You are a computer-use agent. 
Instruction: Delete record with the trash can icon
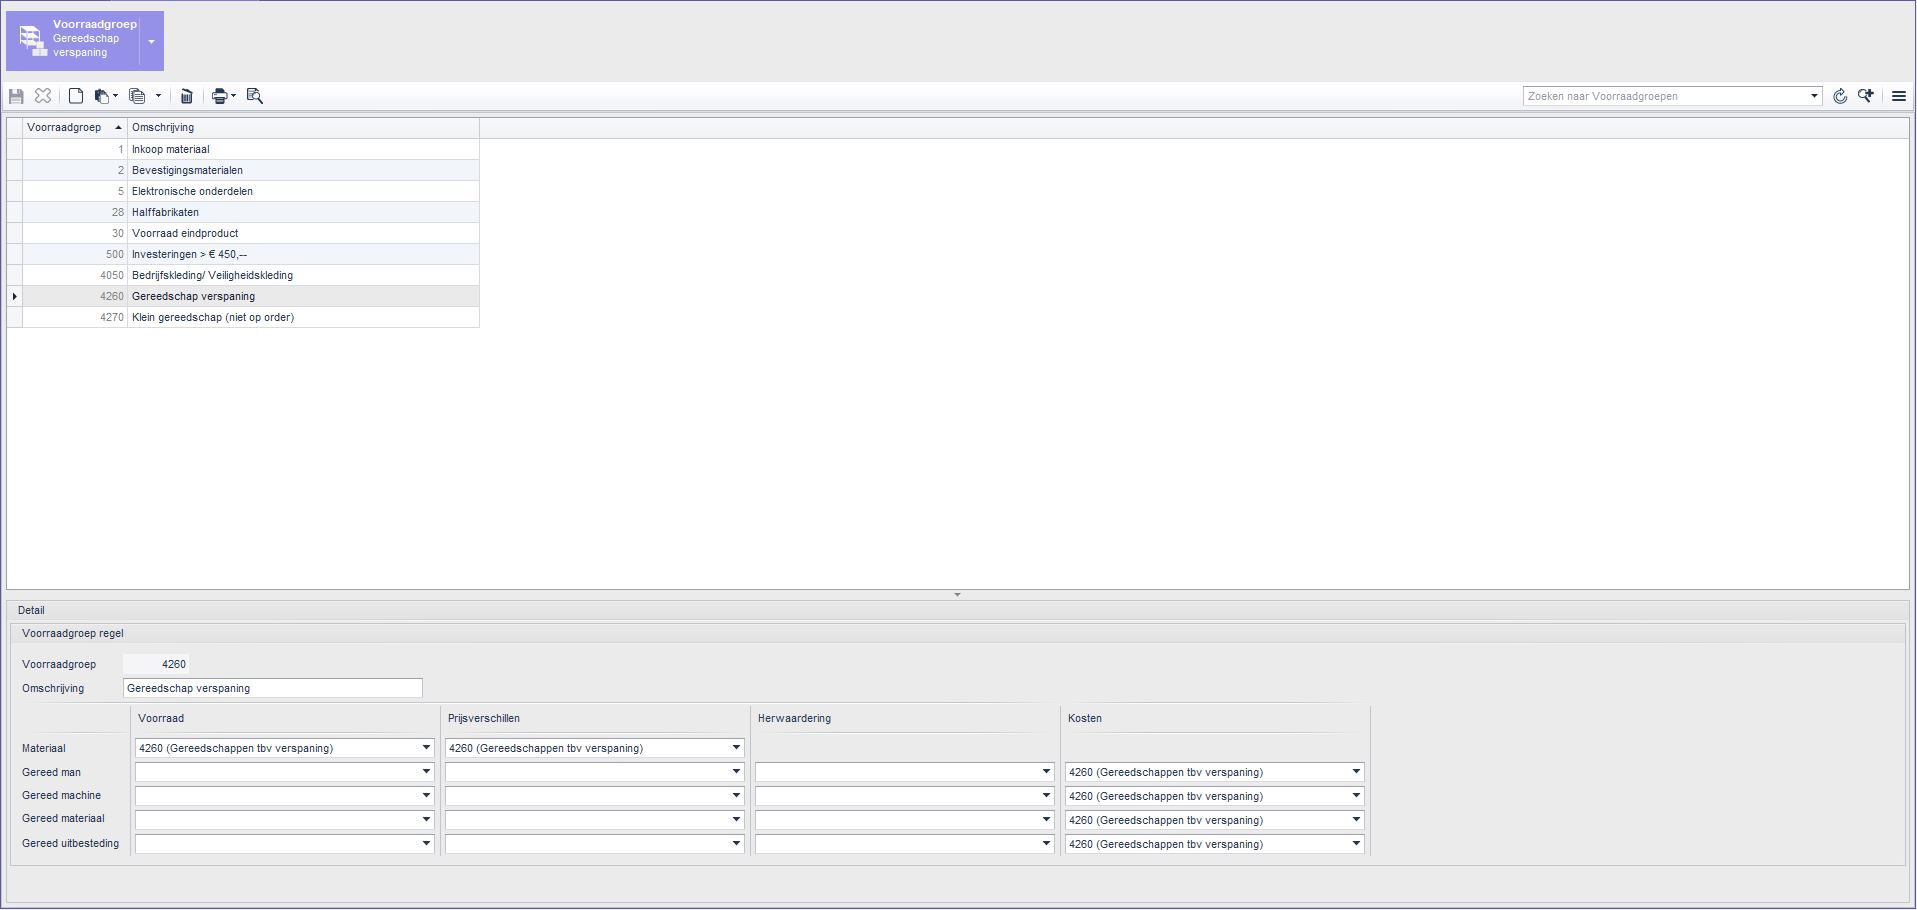pos(186,96)
